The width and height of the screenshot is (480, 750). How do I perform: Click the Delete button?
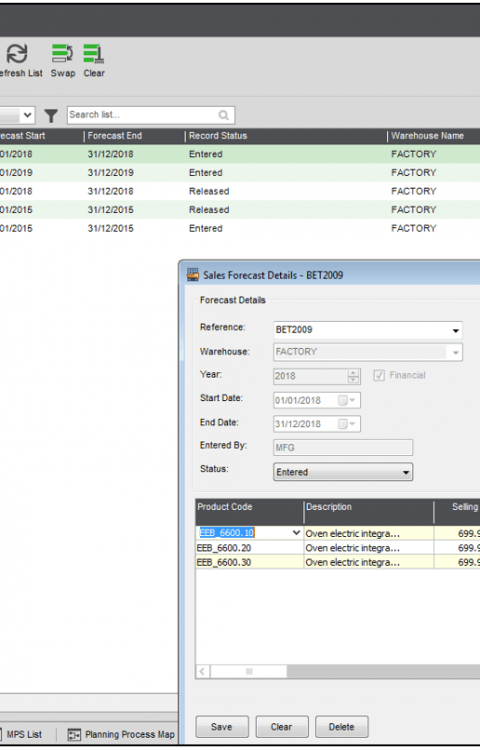tap(341, 727)
